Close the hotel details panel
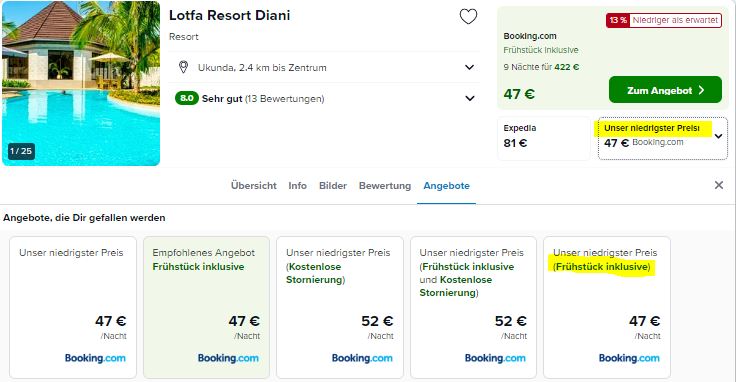Screen dimensions: 736x382 719,185
